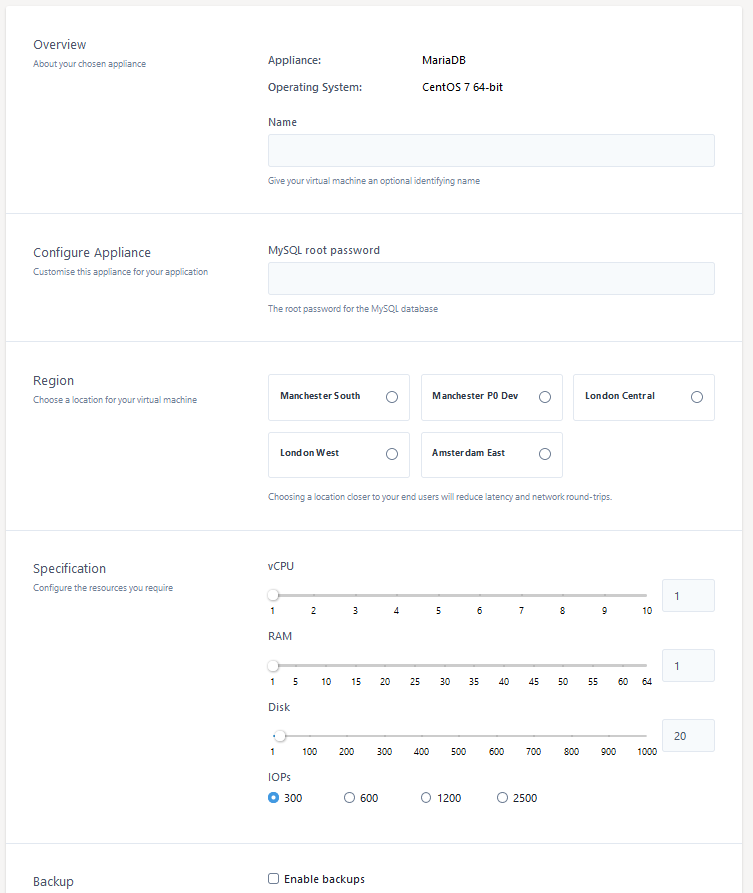
Task: Select the London Central region
Action: (x=696, y=396)
